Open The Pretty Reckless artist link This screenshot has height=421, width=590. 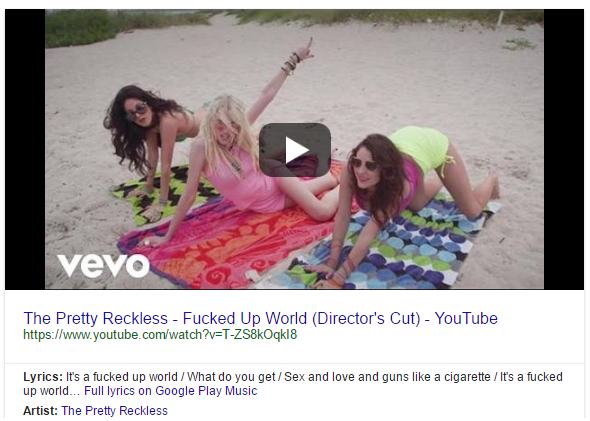coord(114,410)
